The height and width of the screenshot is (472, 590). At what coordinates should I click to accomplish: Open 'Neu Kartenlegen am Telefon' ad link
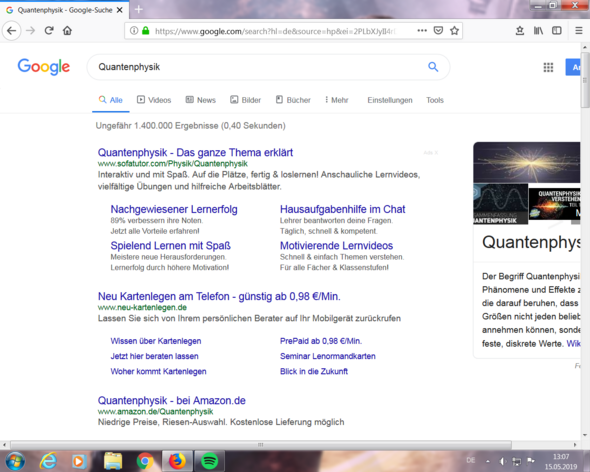click(x=219, y=297)
